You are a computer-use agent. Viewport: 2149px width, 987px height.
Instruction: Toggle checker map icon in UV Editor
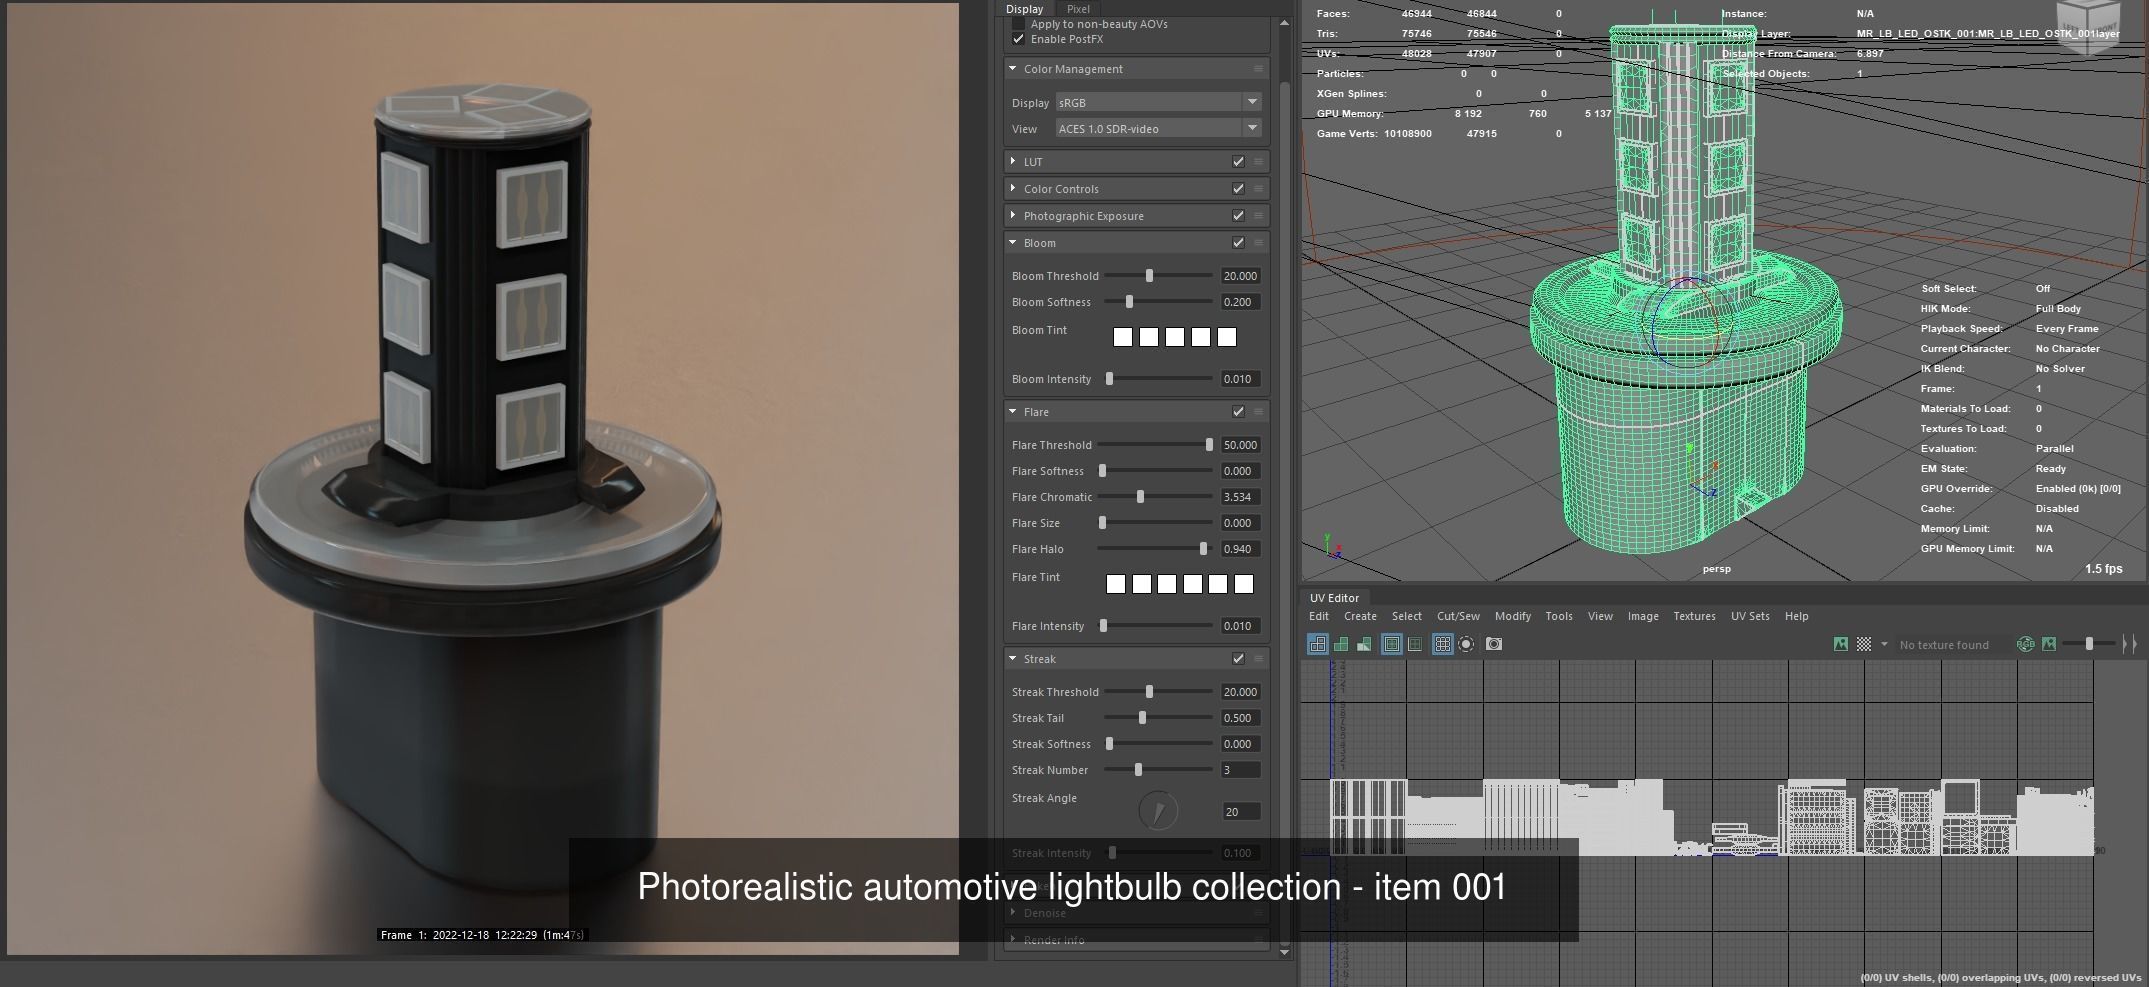pos(1864,645)
